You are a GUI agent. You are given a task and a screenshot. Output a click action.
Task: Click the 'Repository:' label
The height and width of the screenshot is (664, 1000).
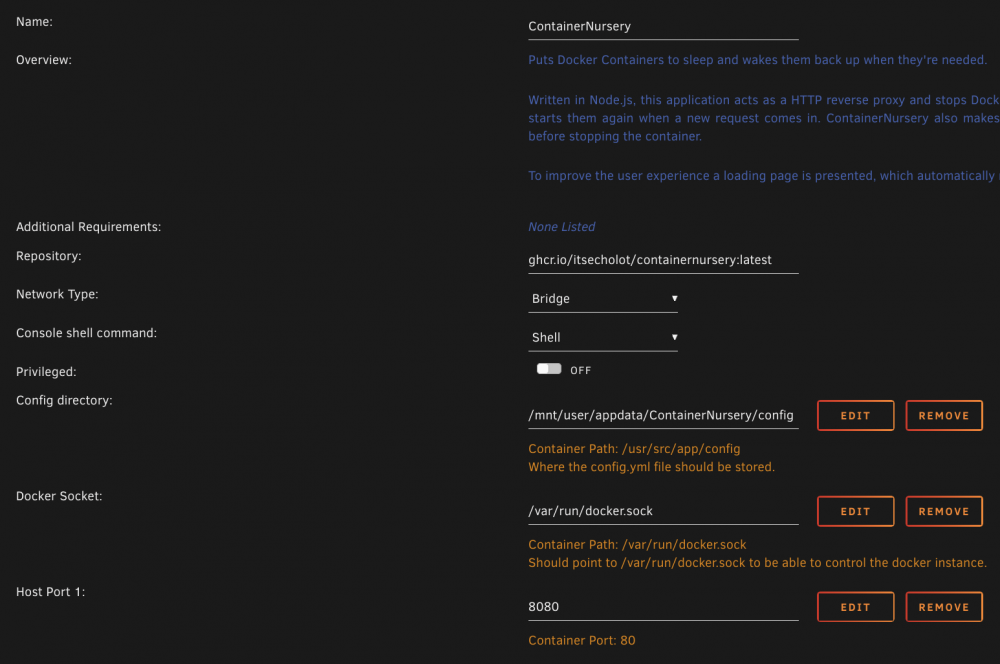coord(48,256)
